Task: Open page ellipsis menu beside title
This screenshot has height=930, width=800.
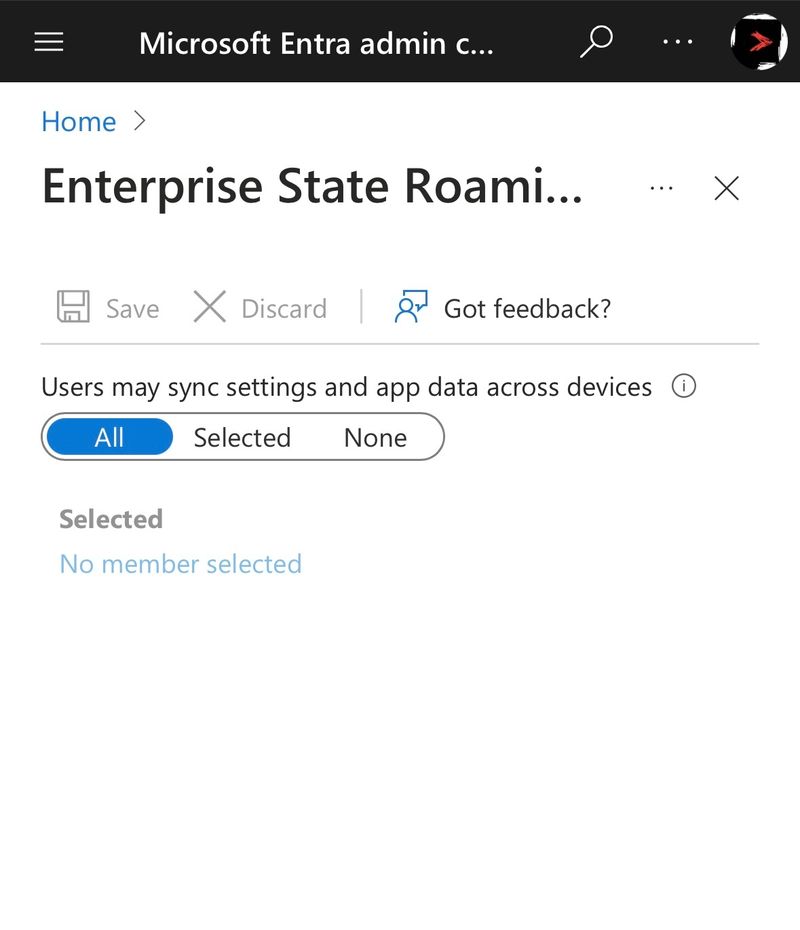Action: [661, 189]
